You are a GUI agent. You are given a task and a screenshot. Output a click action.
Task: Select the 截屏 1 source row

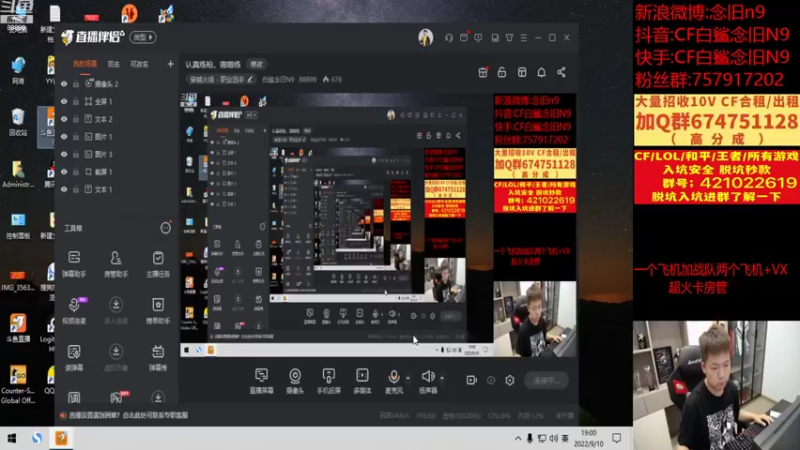[116, 172]
